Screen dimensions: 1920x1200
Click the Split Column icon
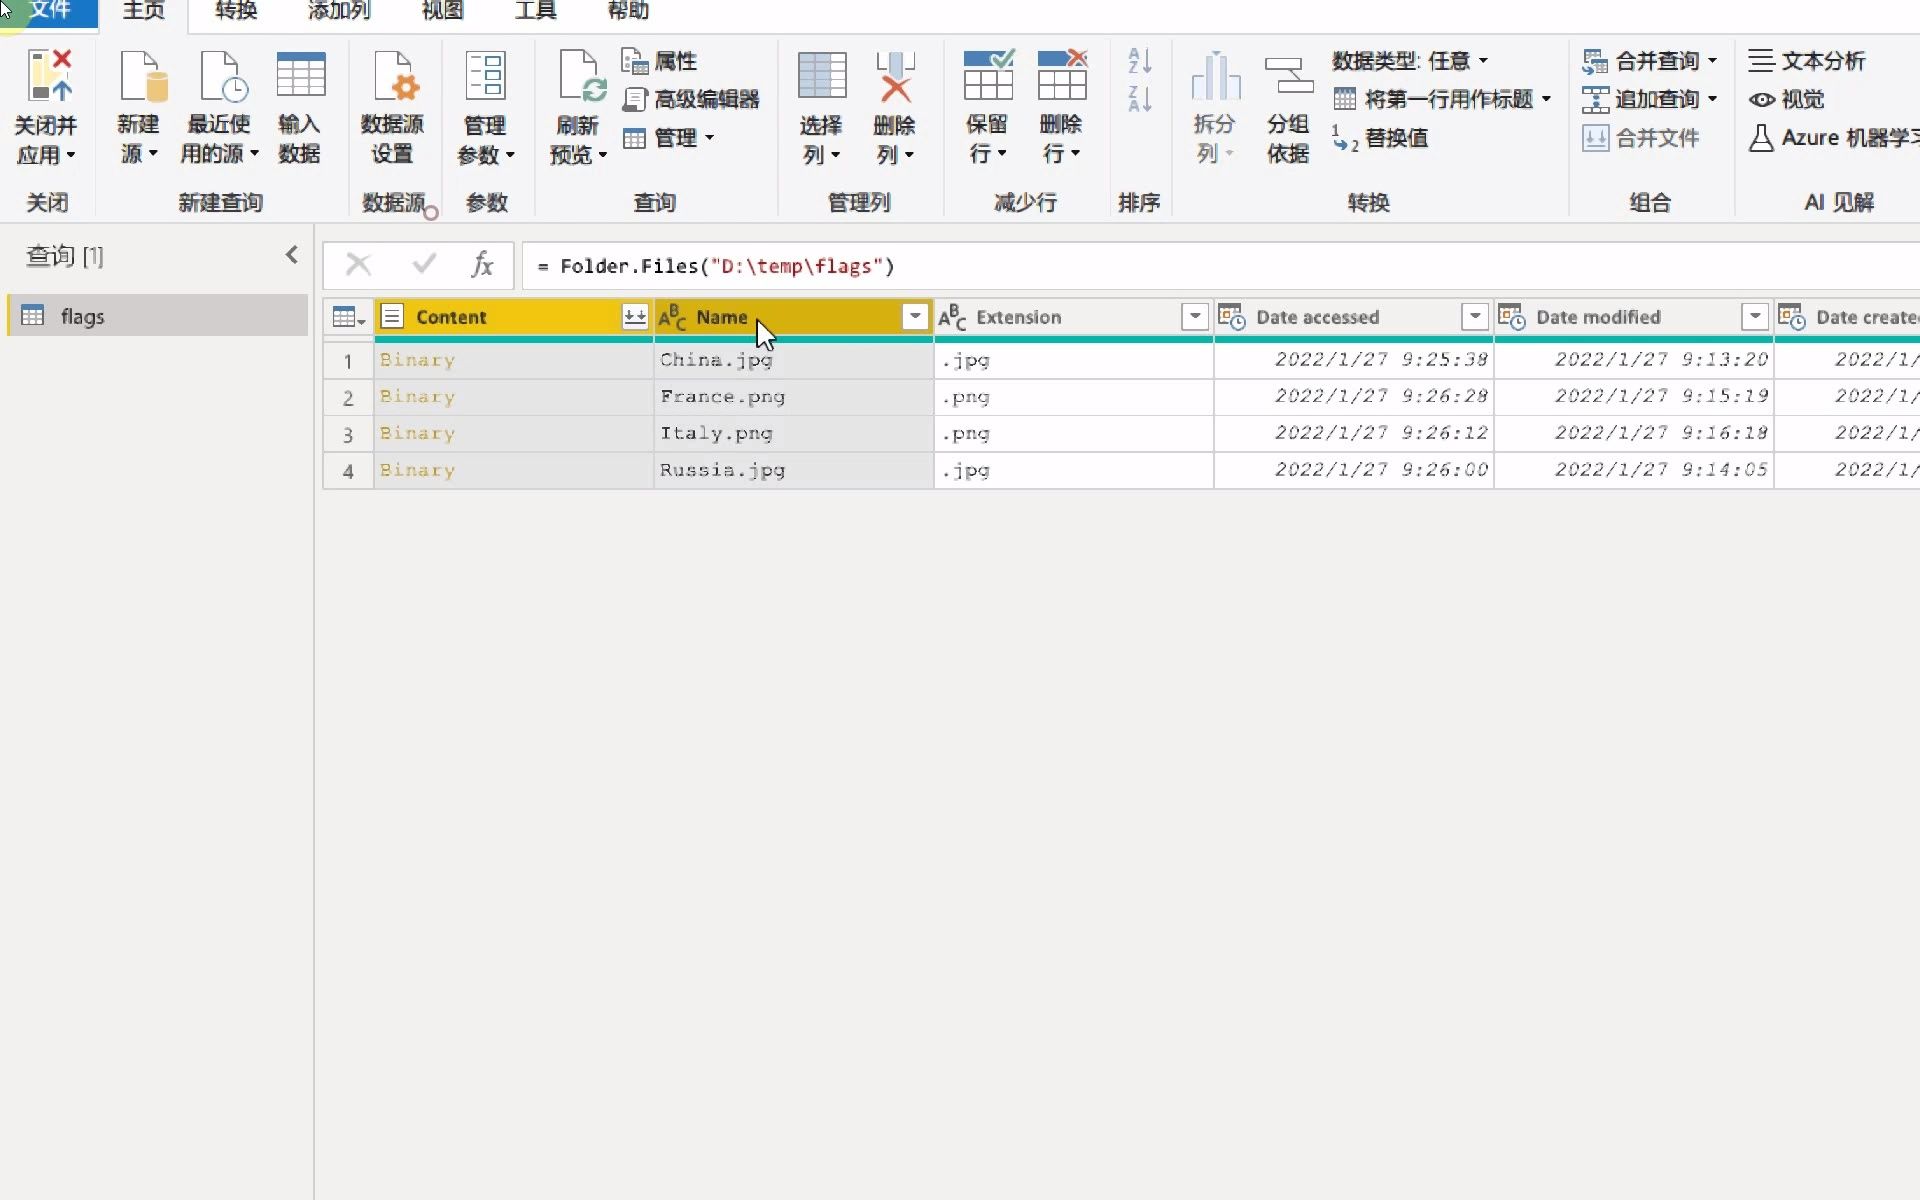click(x=1215, y=76)
